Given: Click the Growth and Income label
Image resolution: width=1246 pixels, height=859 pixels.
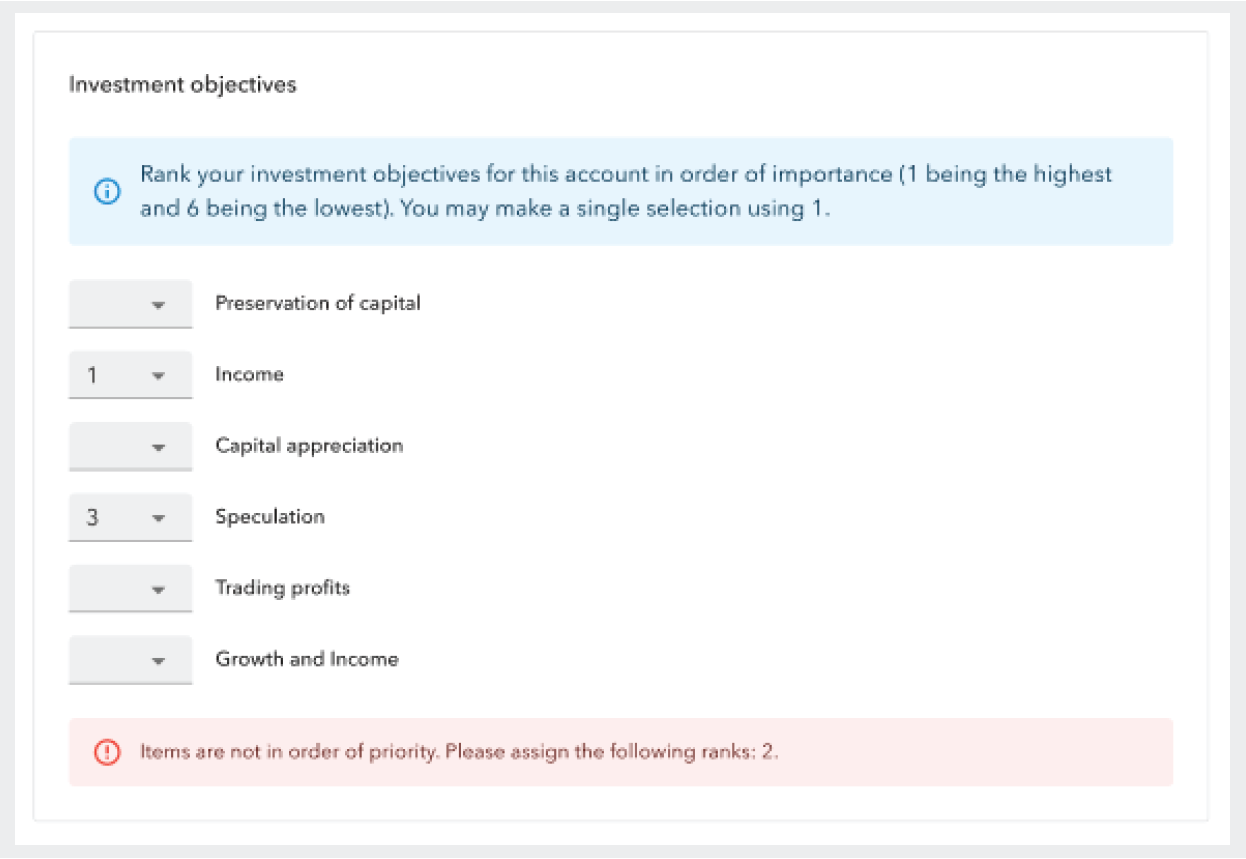Looking at the screenshot, I should (307, 659).
